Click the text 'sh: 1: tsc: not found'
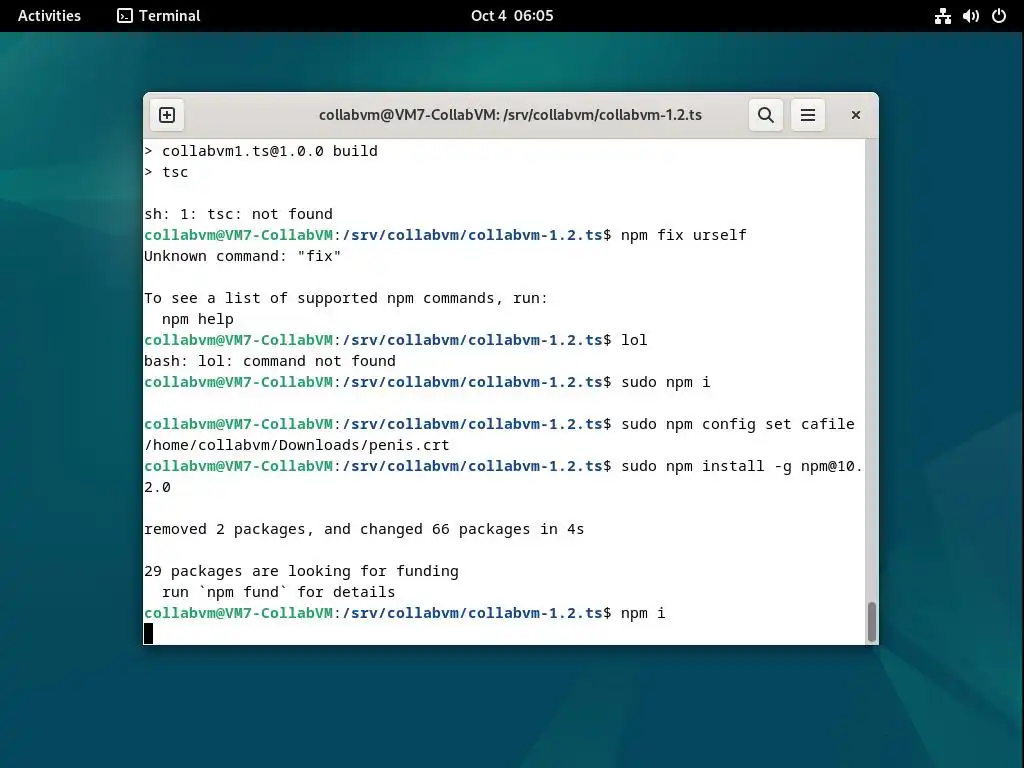Viewport: 1024px width, 768px height. 238,214
